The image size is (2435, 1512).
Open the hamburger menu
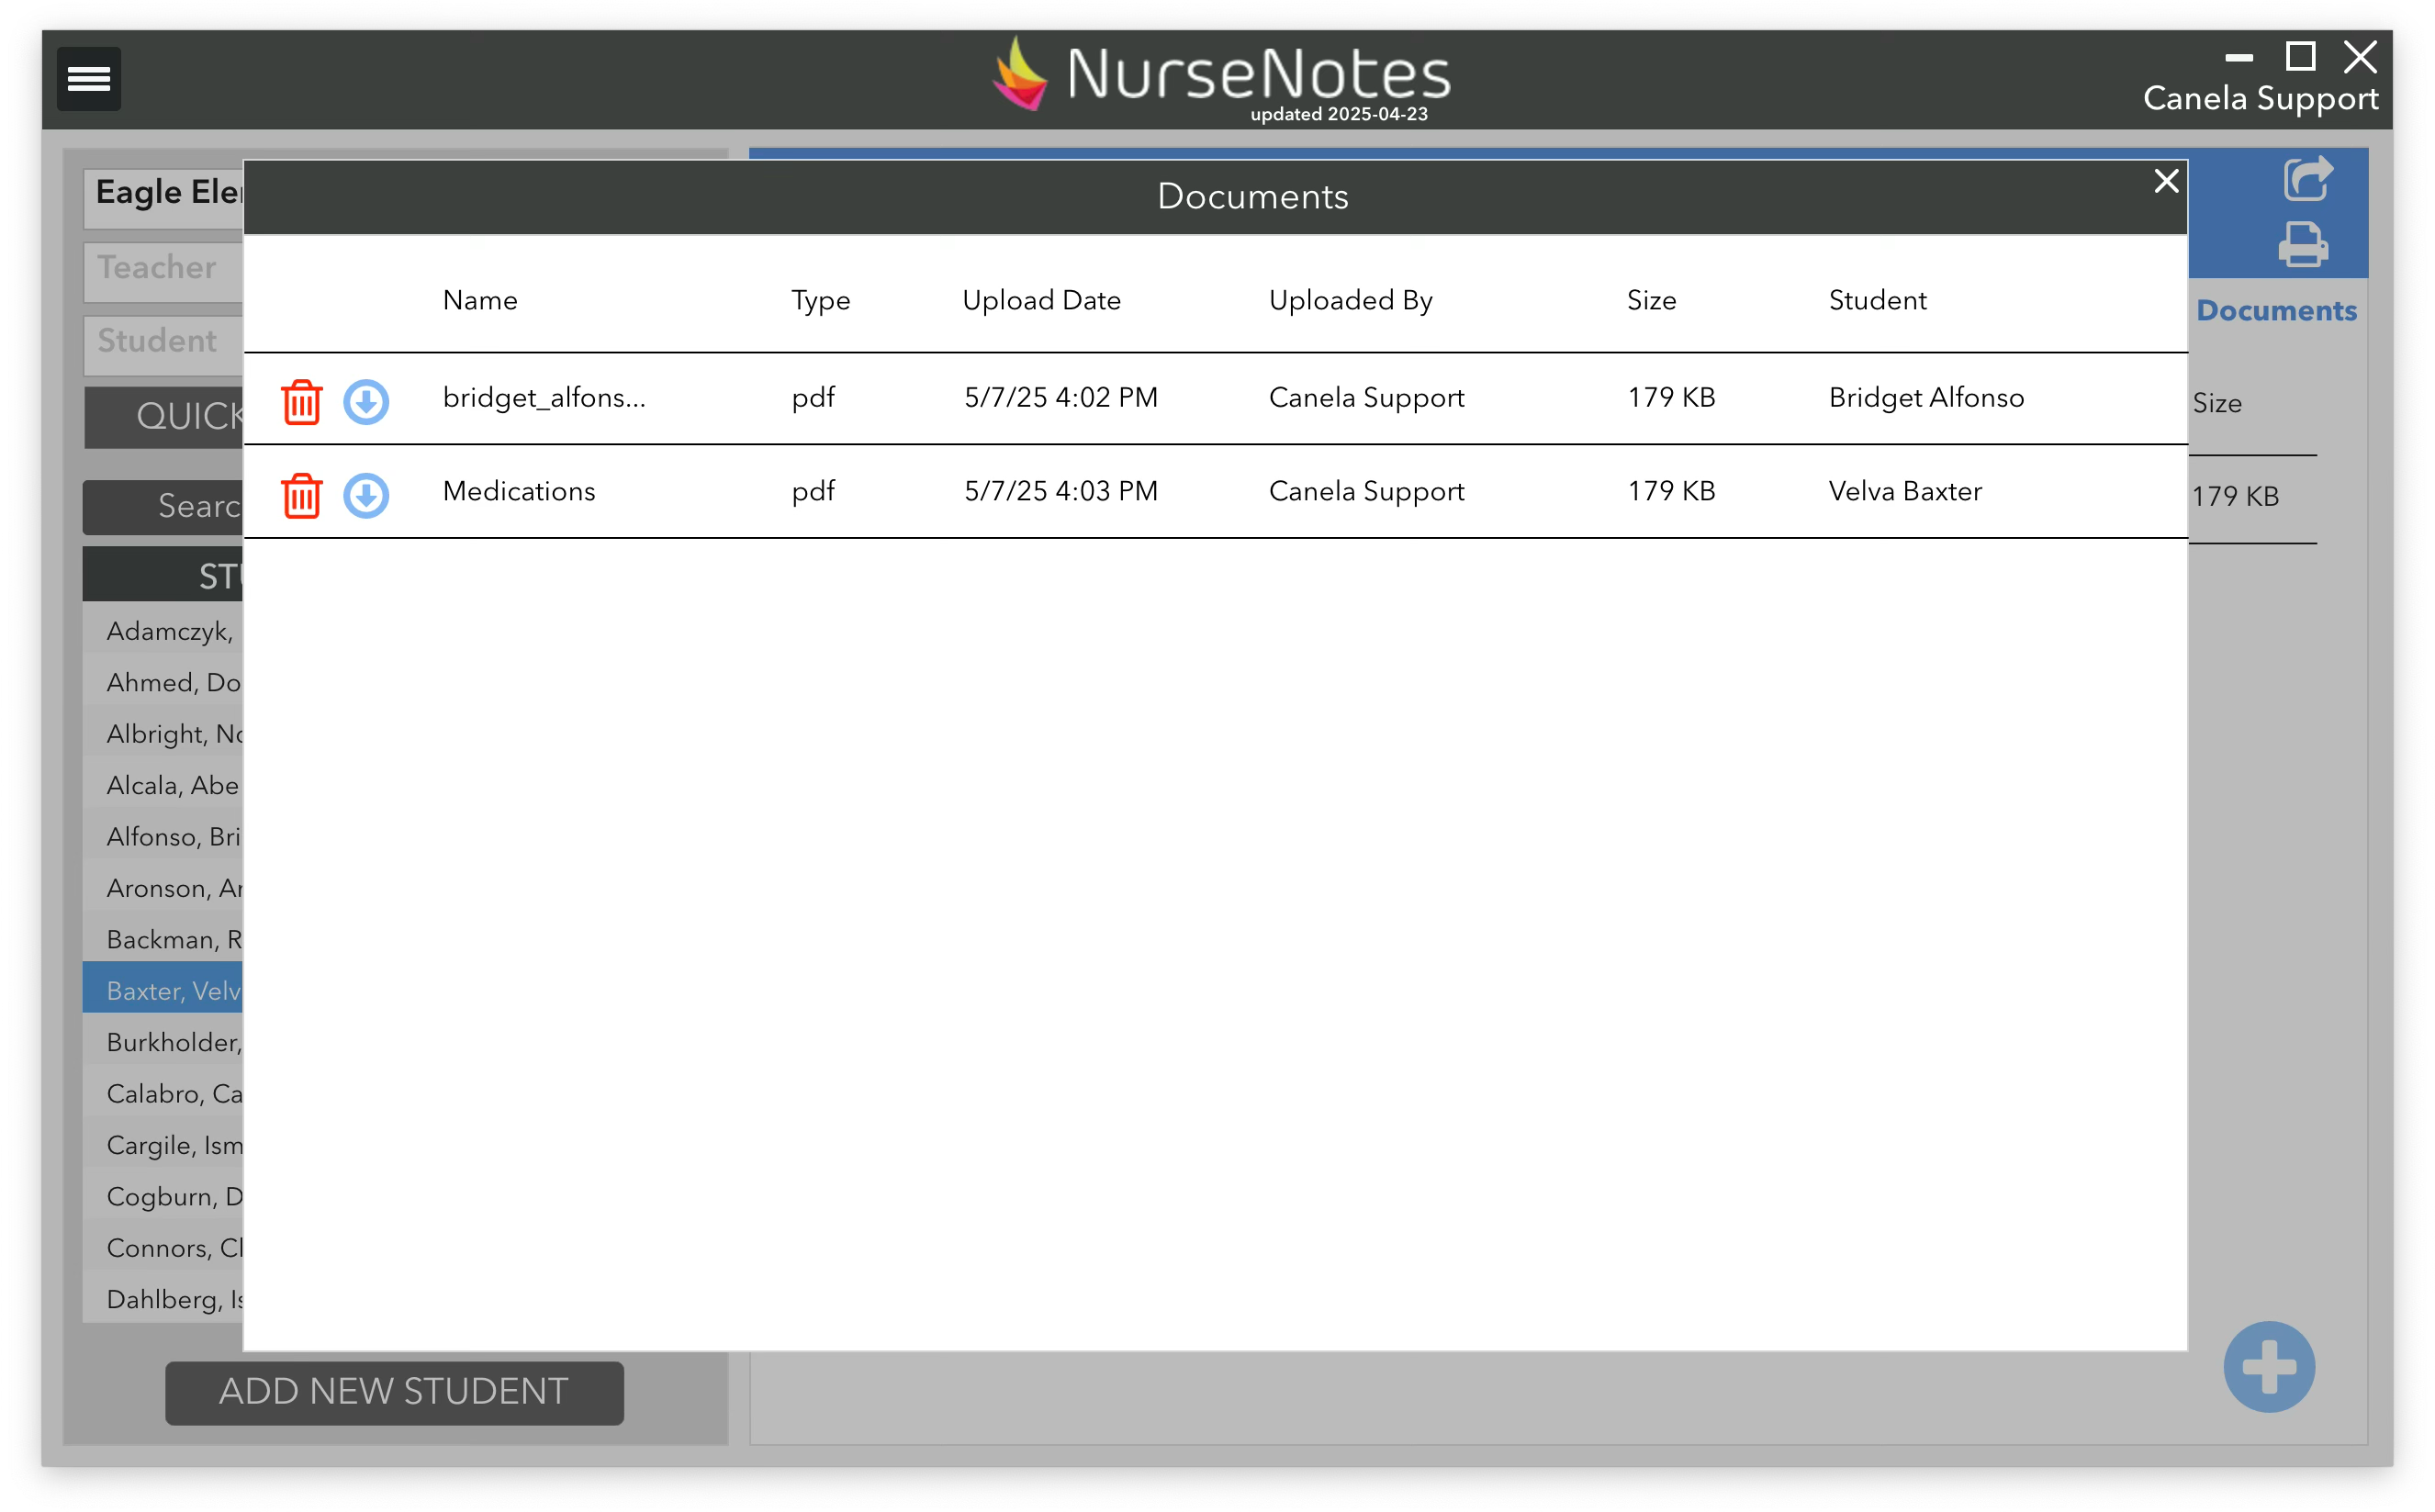[88, 78]
